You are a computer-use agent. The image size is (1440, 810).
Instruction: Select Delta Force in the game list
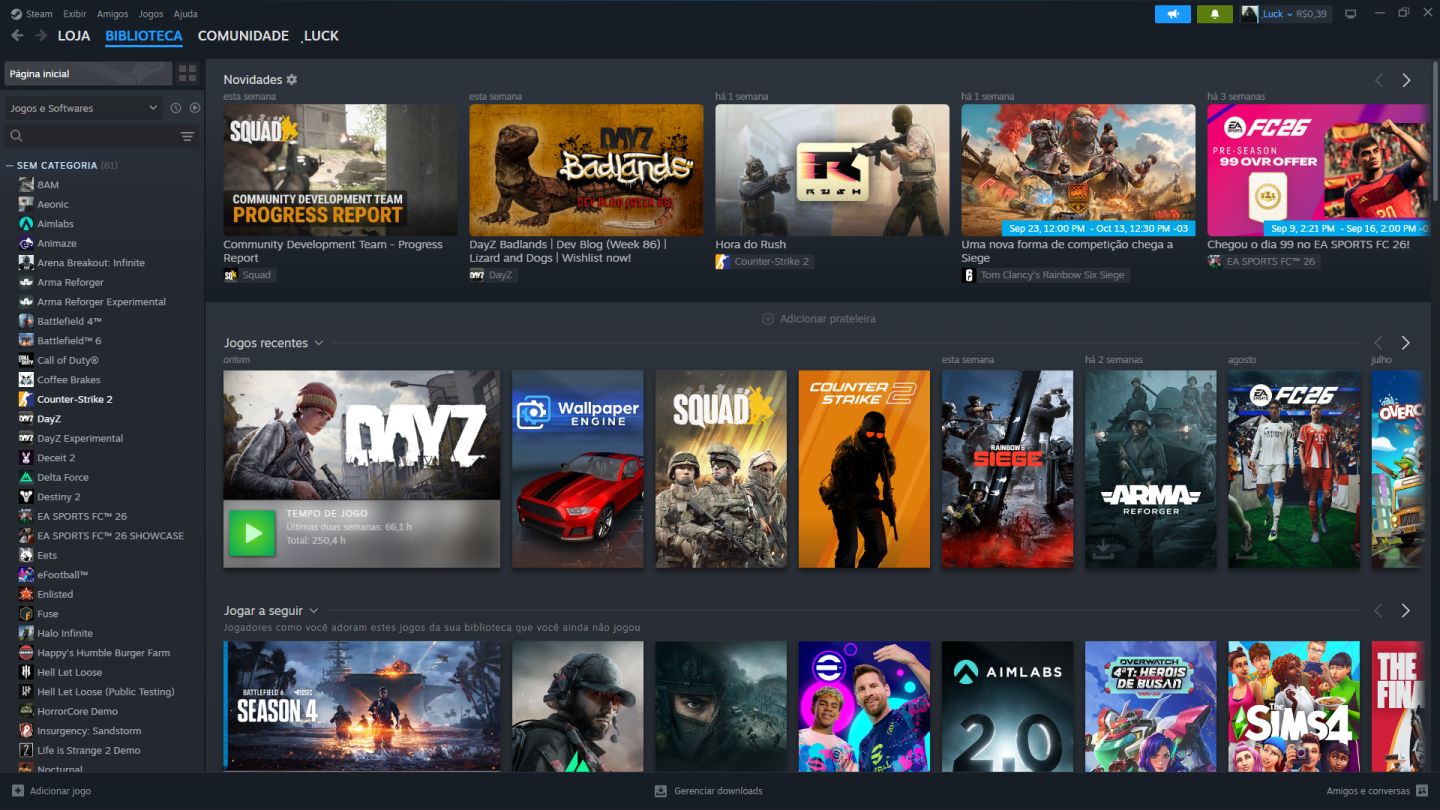[62, 477]
